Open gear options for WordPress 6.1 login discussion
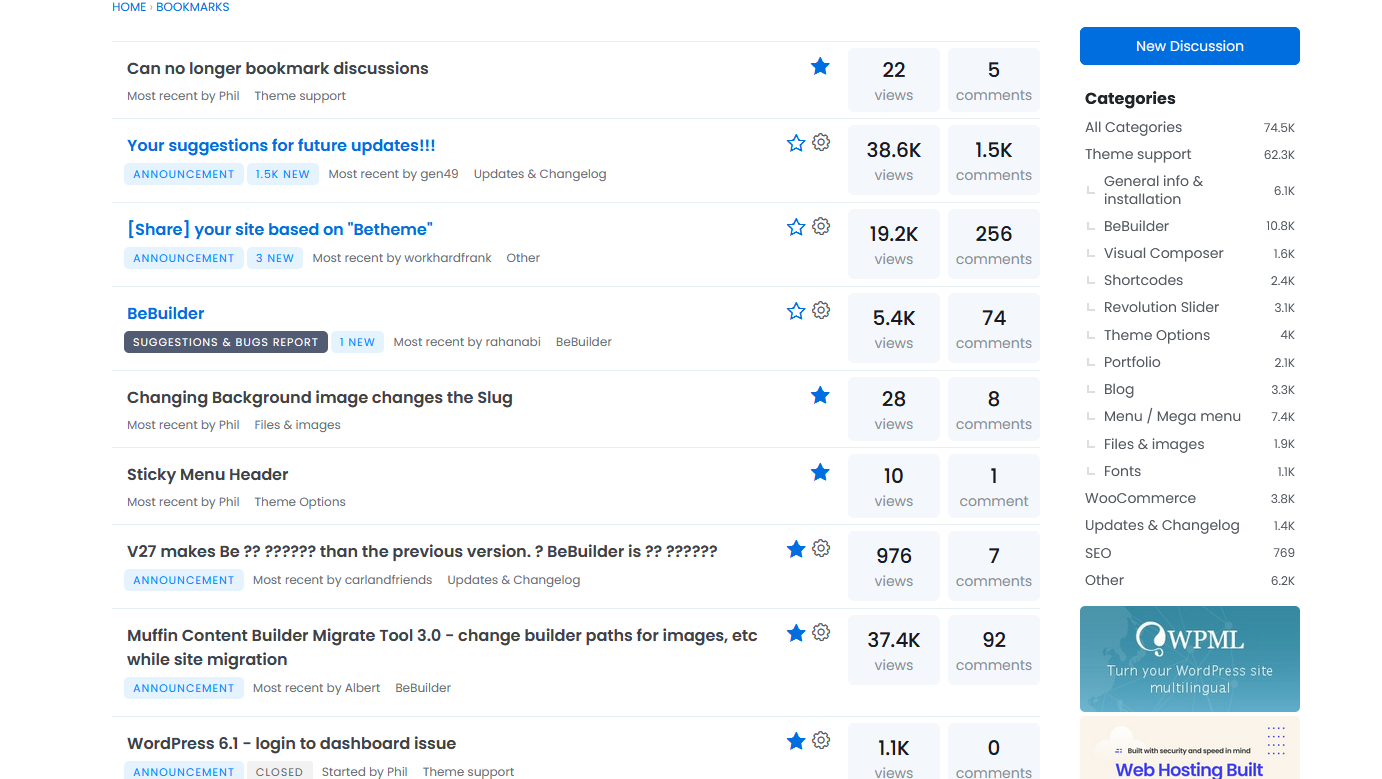Image resolution: width=1382 pixels, height=779 pixels. tap(821, 741)
